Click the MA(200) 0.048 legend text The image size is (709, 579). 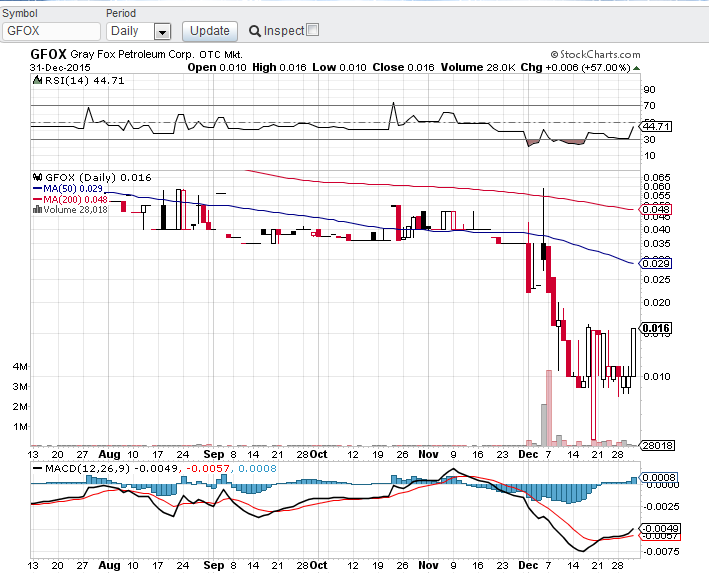[x=76, y=199]
